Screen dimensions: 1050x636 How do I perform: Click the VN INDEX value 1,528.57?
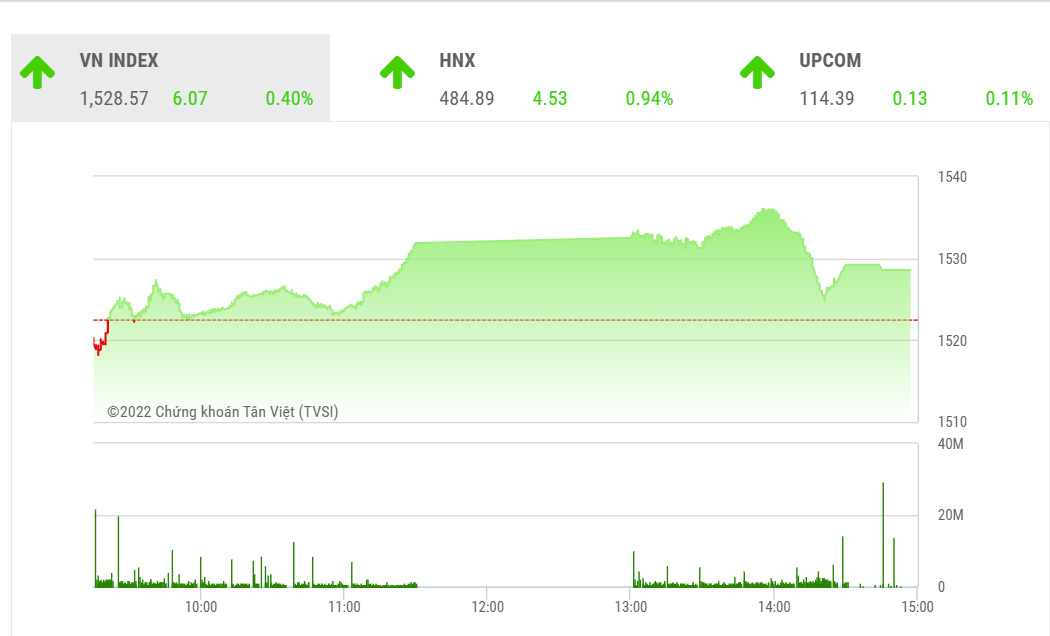pyautogui.click(x=114, y=99)
